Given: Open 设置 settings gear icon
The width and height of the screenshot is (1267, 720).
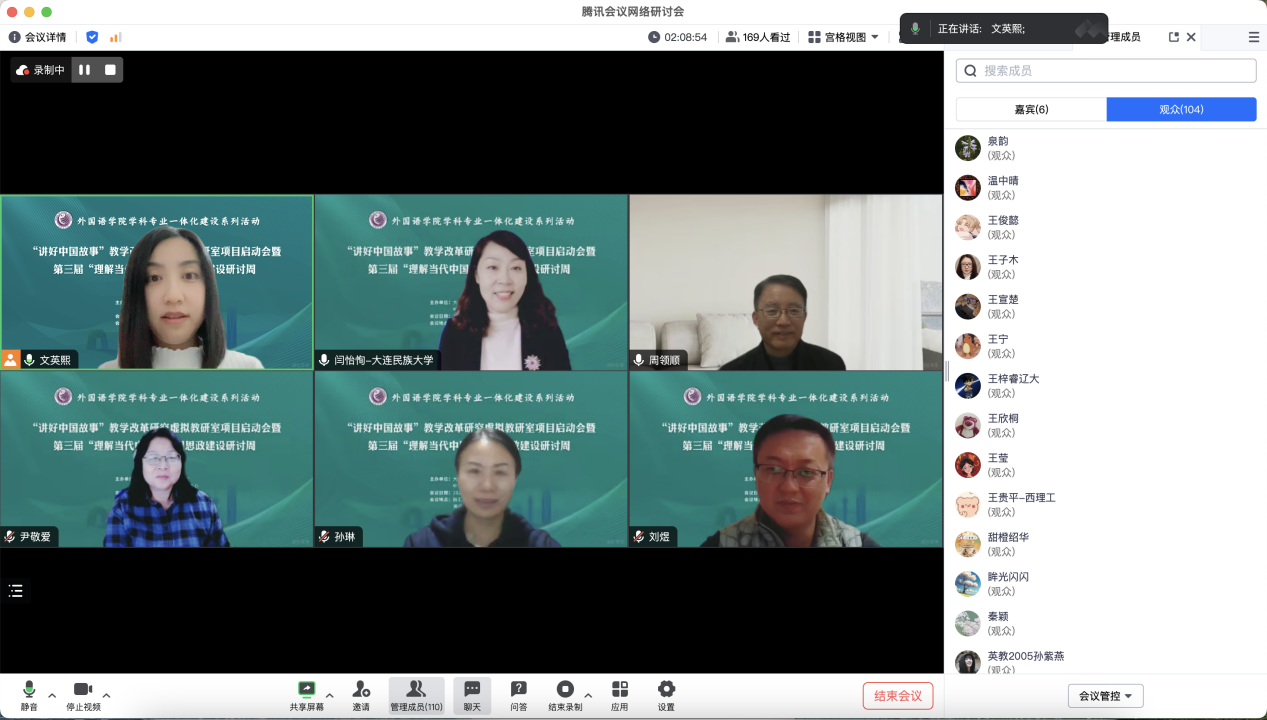Looking at the screenshot, I should (x=666, y=690).
